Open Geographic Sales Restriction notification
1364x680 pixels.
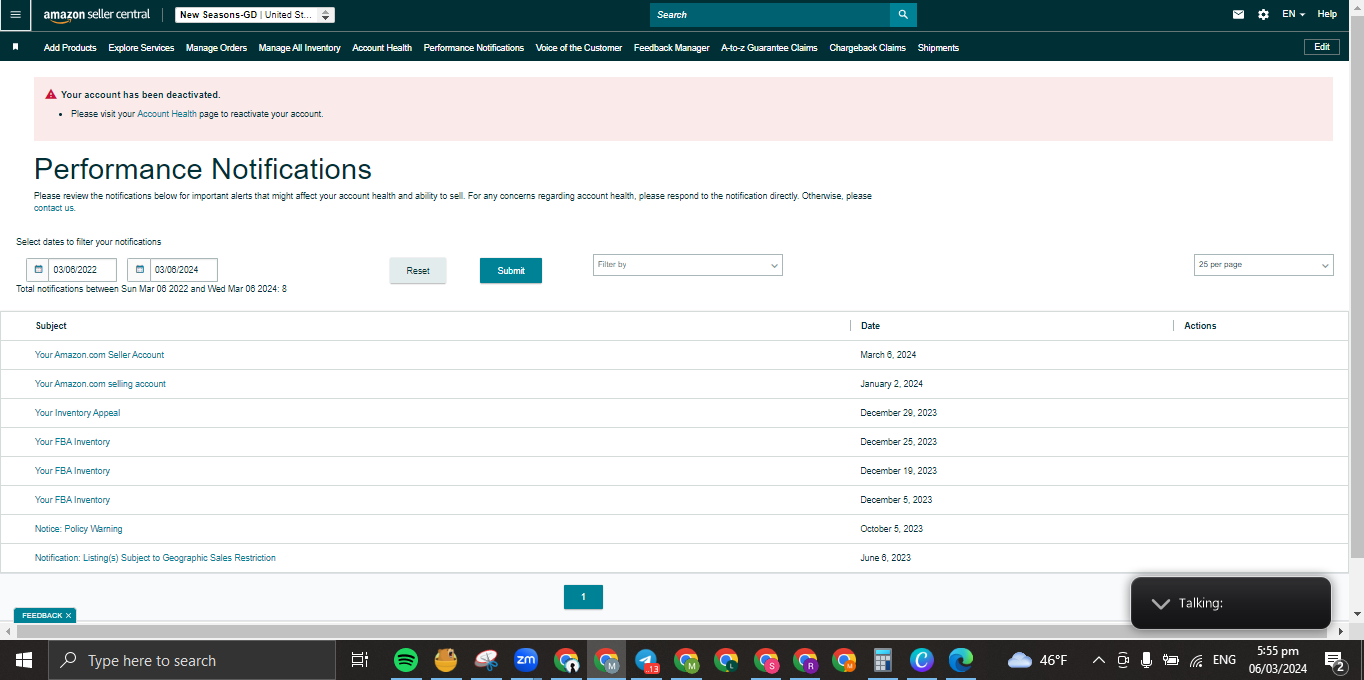point(155,558)
